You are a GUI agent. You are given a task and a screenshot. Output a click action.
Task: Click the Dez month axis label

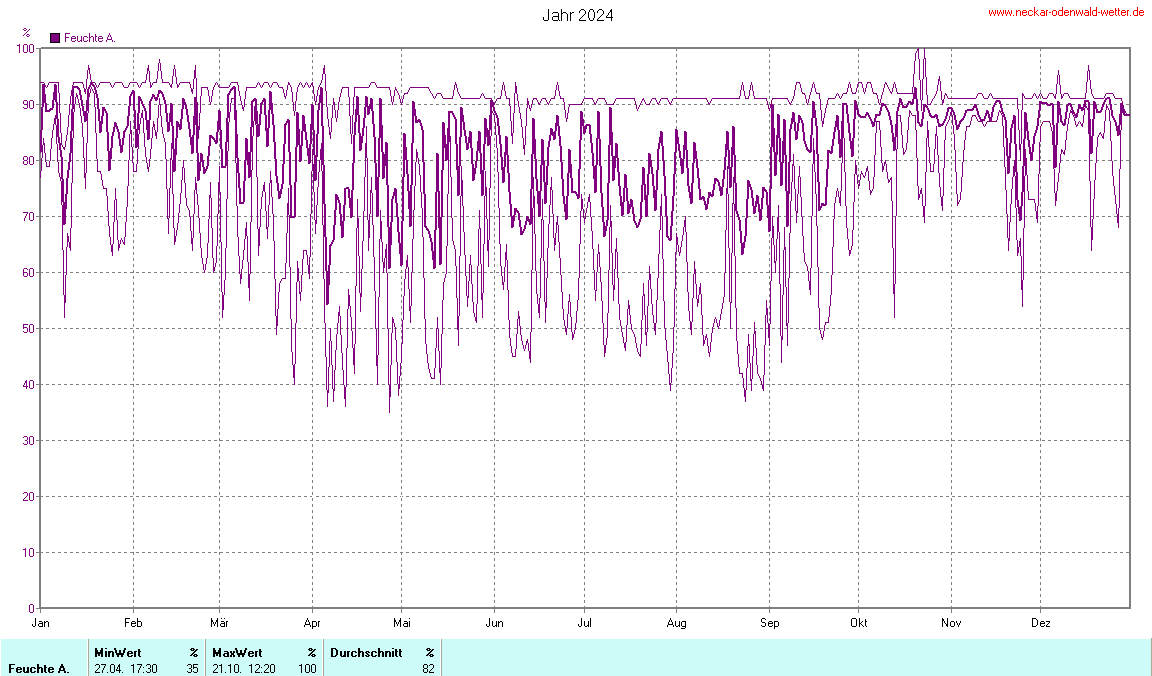pos(1040,622)
